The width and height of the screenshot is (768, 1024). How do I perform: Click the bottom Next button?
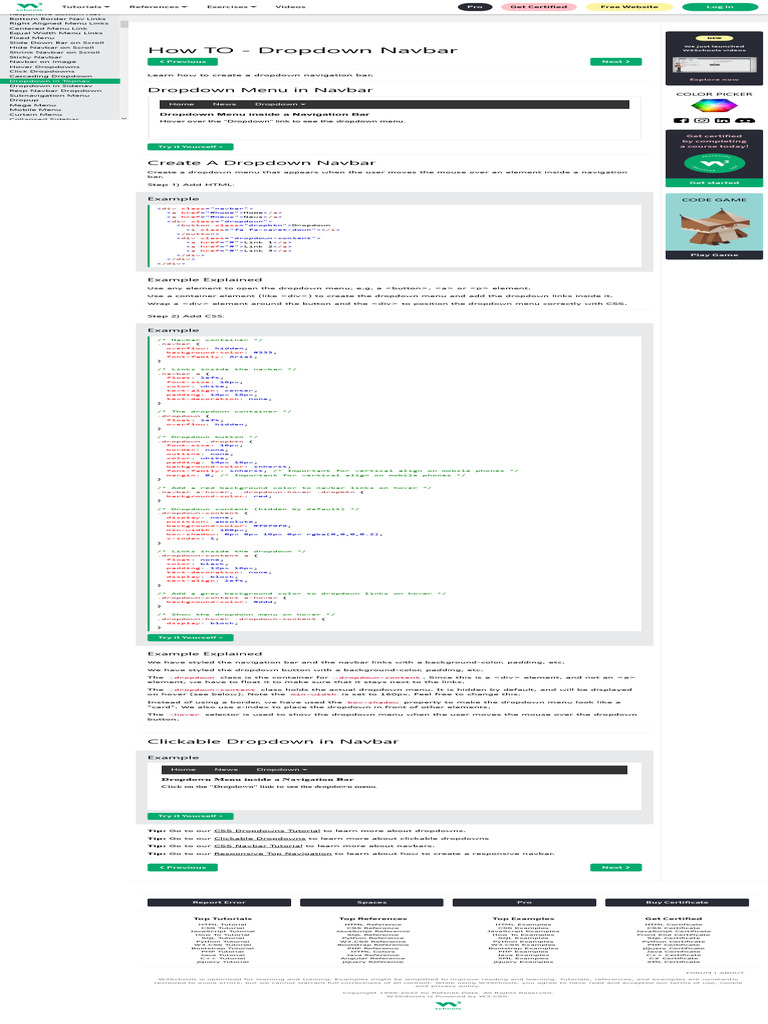(x=616, y=867)
